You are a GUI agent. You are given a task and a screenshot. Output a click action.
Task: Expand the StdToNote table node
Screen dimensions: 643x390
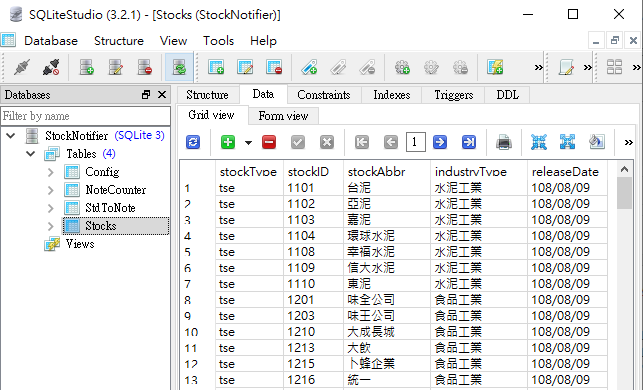pyautogui.click(x=50, y=208)
